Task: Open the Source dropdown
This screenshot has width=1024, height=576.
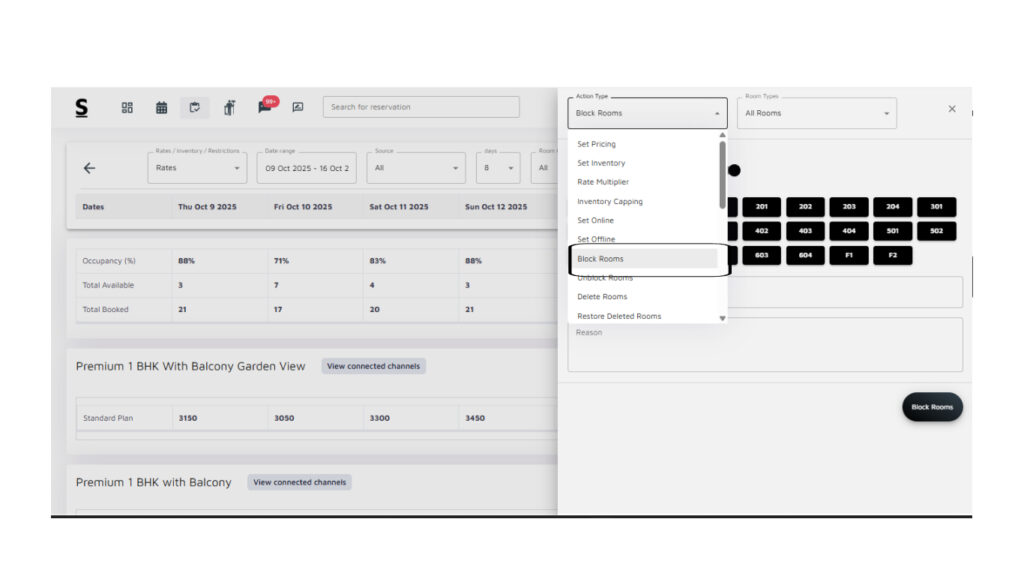Action: click(x=415, y=168)
